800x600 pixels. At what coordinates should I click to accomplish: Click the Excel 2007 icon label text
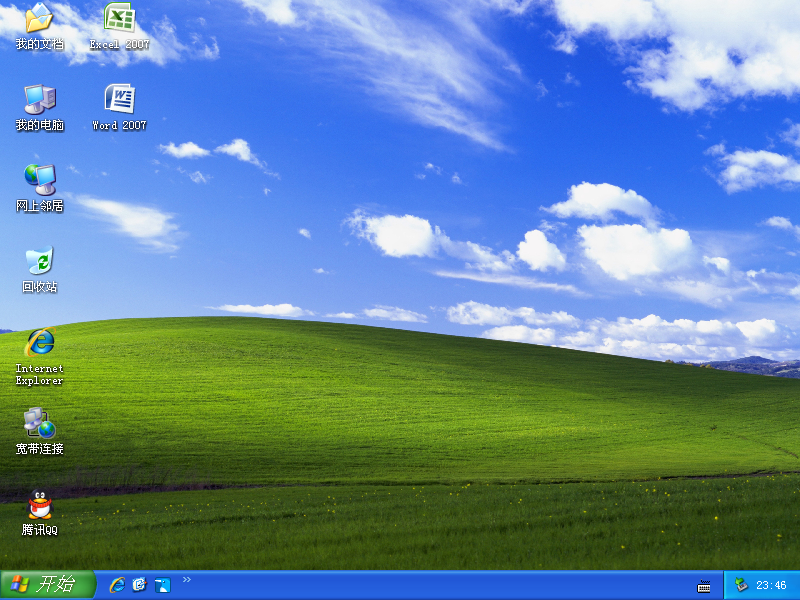coord(119,45)
